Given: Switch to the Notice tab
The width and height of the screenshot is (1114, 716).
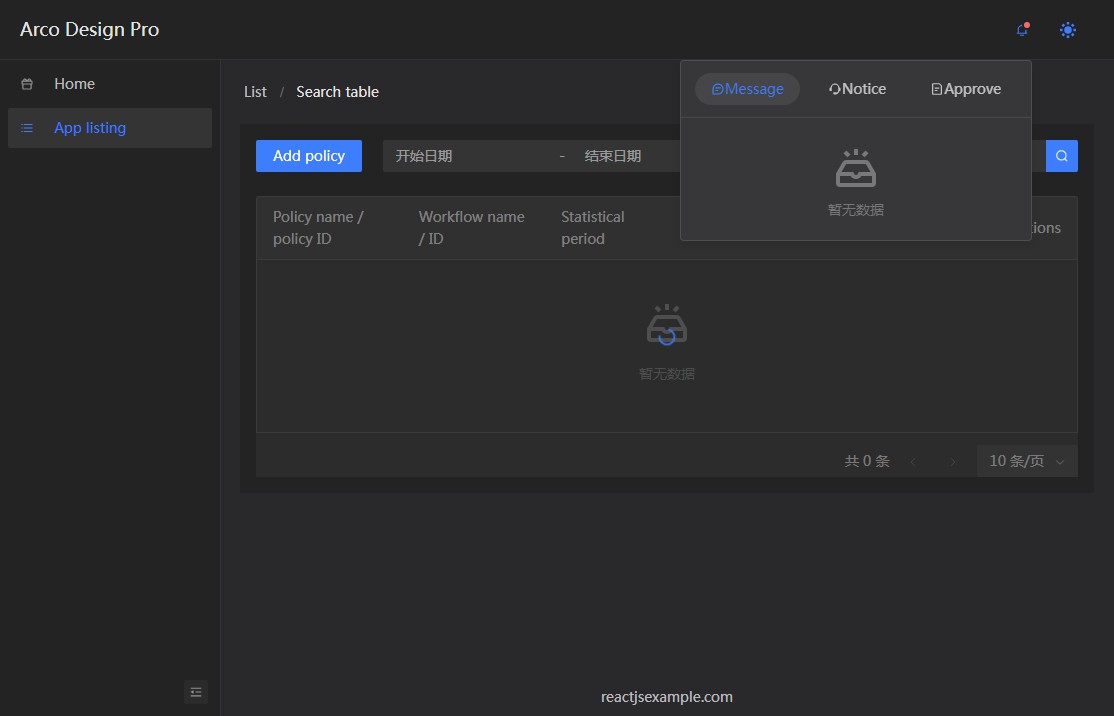Looking at the screenshot, I should 858,89.
